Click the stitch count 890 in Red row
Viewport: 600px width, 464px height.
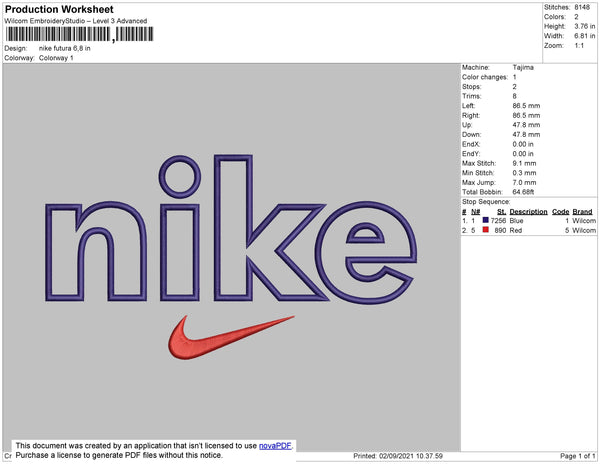[500, 230]
